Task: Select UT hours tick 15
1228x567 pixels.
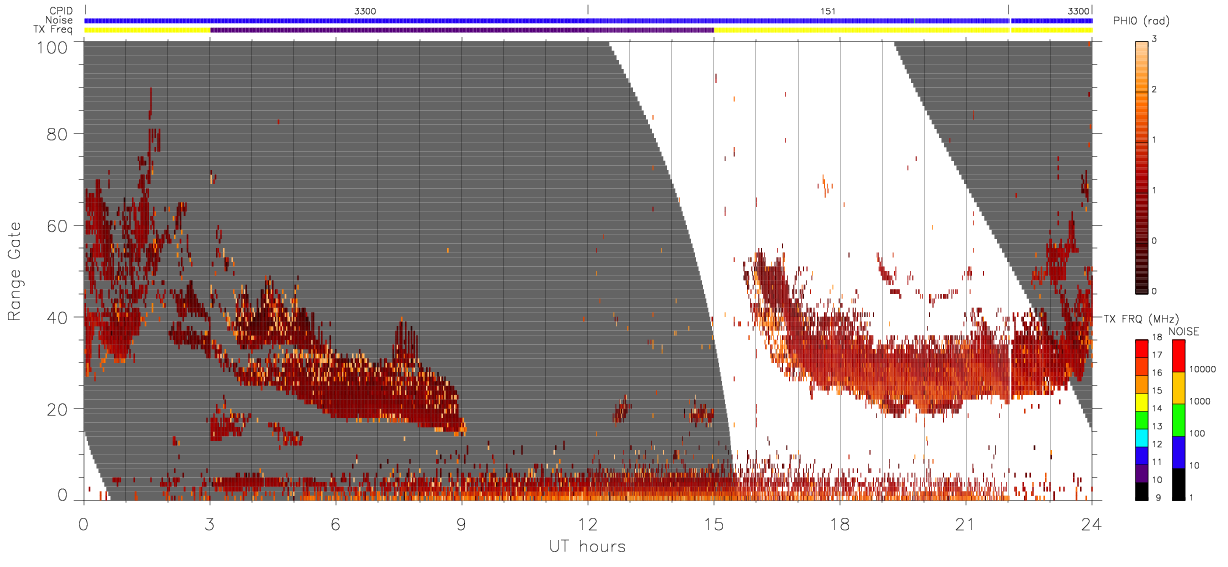Action: tap(714, 523)
